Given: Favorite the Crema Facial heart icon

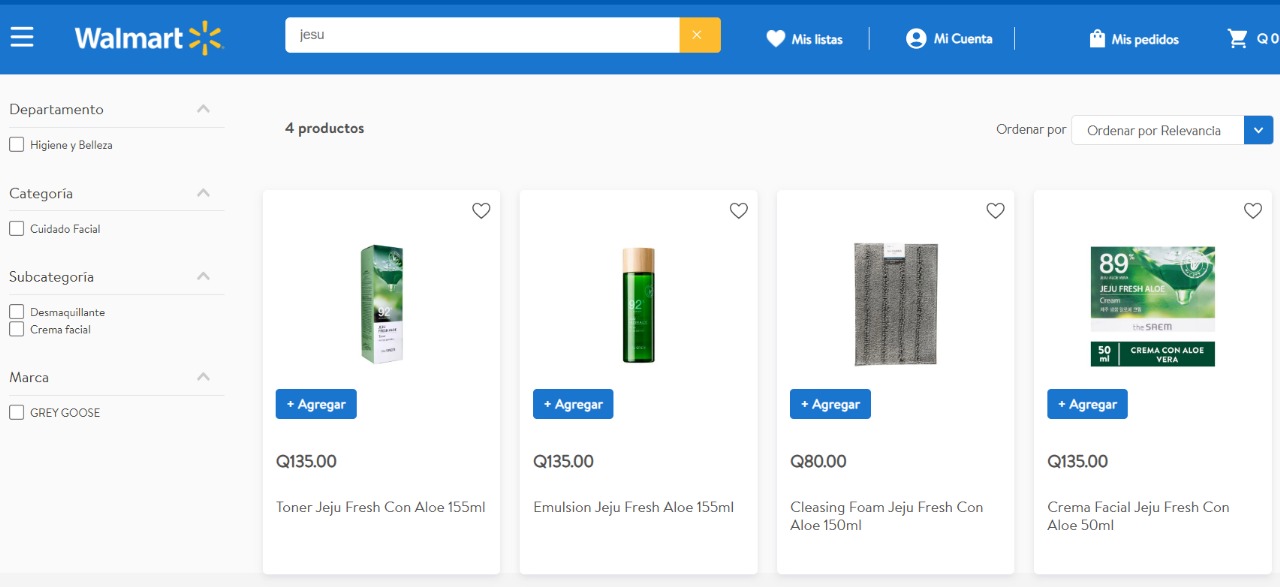Looking at the screenshot, I should pyautogui.click(x=1252, y=211).
